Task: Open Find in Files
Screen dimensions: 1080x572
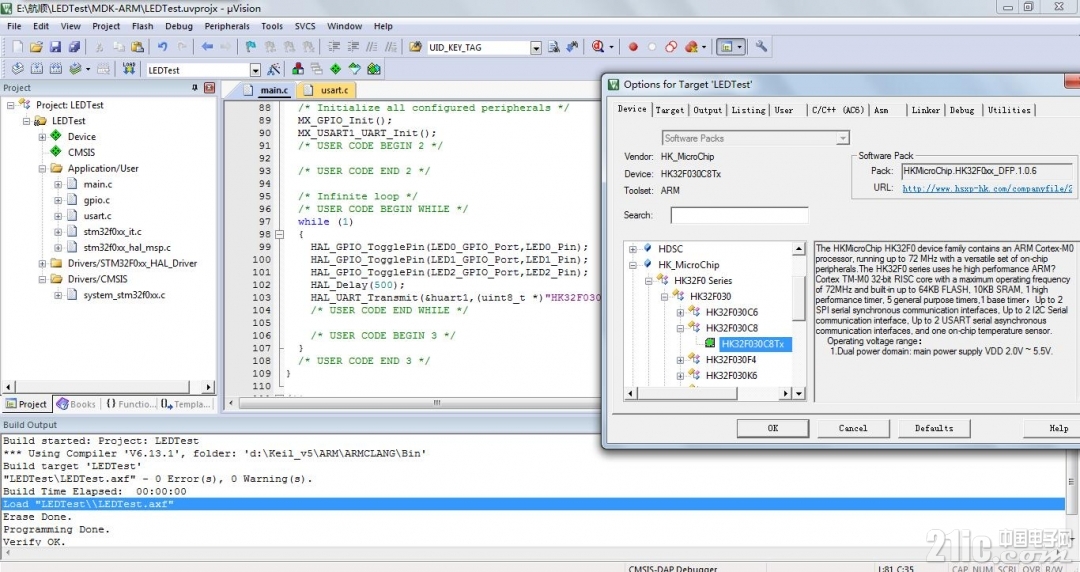Action: [x=415, y=47]
